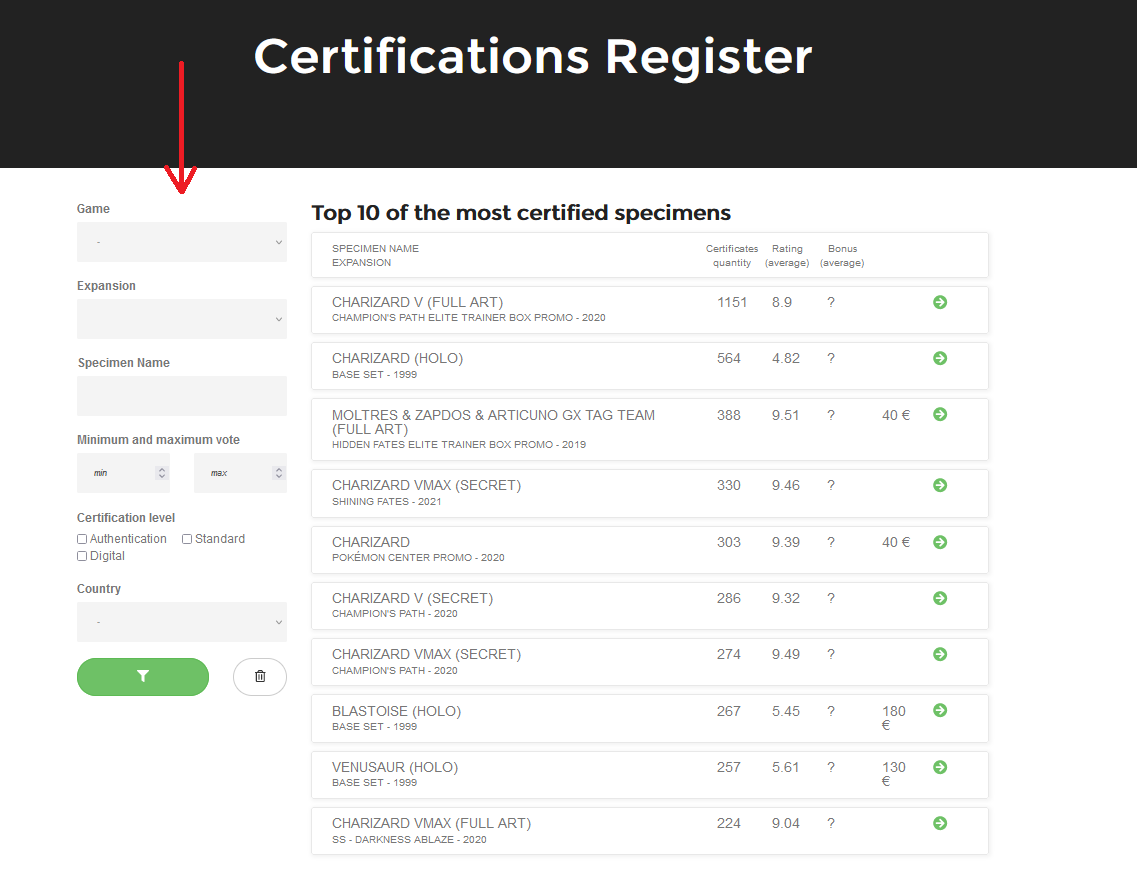Click the Certifications Register page title
The image size is (1137, 894).
coord(533,57)
